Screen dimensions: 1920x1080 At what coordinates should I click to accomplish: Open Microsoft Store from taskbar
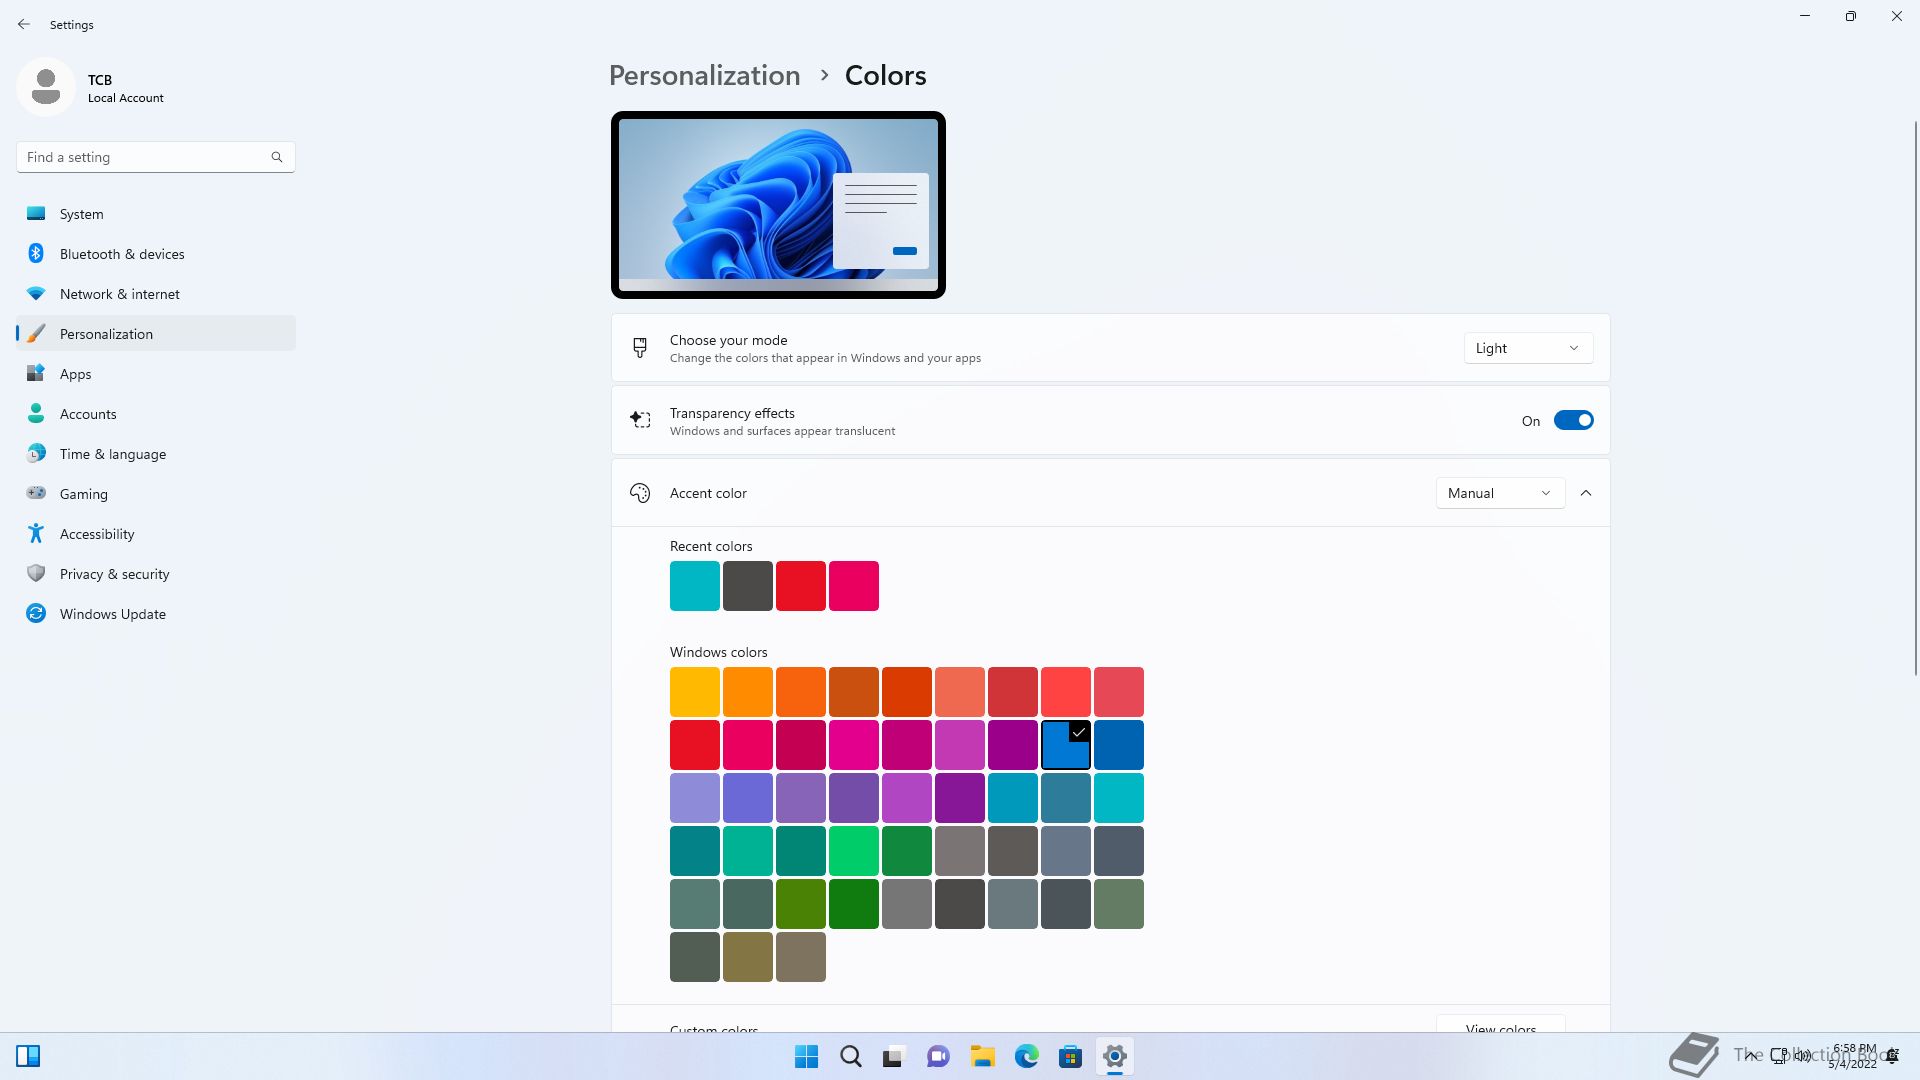click(x=1070, y=1056)
